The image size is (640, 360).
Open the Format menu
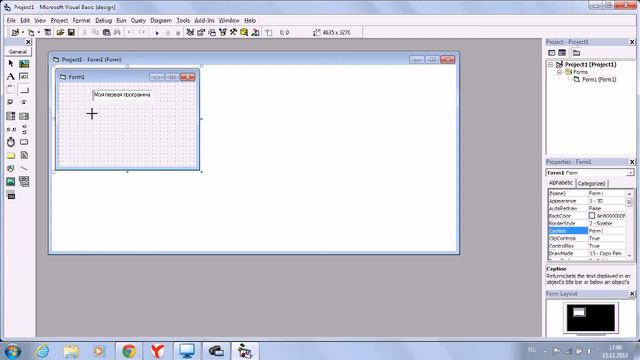81,20
